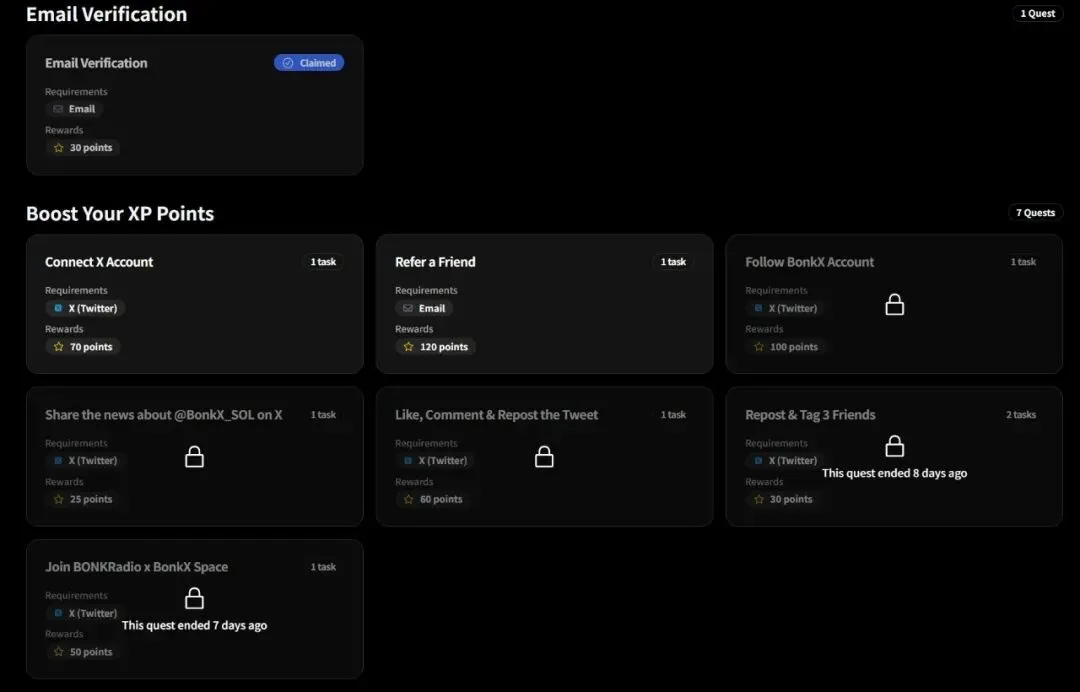Image resolution: width=1080 pixels, height=692 pixels.
Task: Click the Email Verification card title
Action: [x=96, y=63]
